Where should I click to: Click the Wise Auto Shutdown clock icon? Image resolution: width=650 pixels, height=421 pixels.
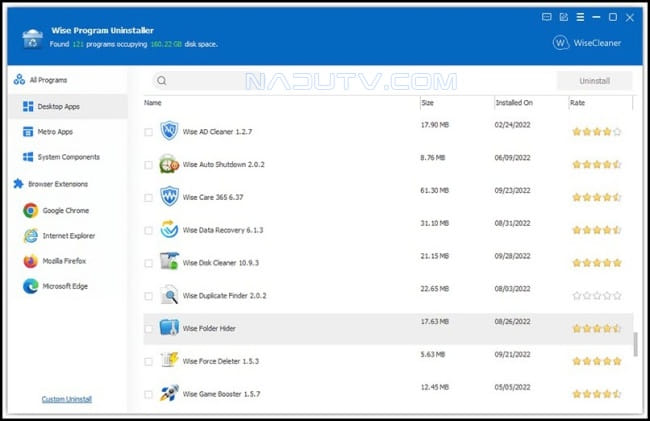tap(169, 164)
